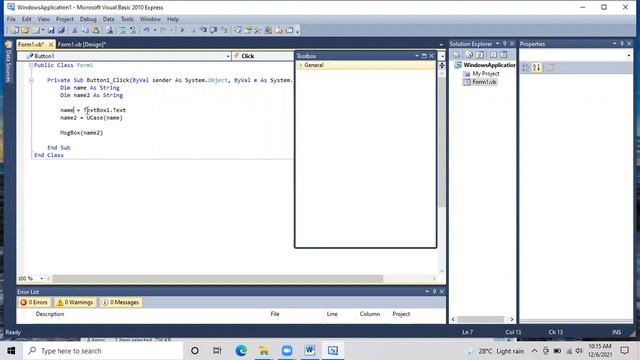Open Microsoft Word from the taskbar
The width and height of the screenshot is (640, 360).
pyautogui.click(x=309, y=351)
